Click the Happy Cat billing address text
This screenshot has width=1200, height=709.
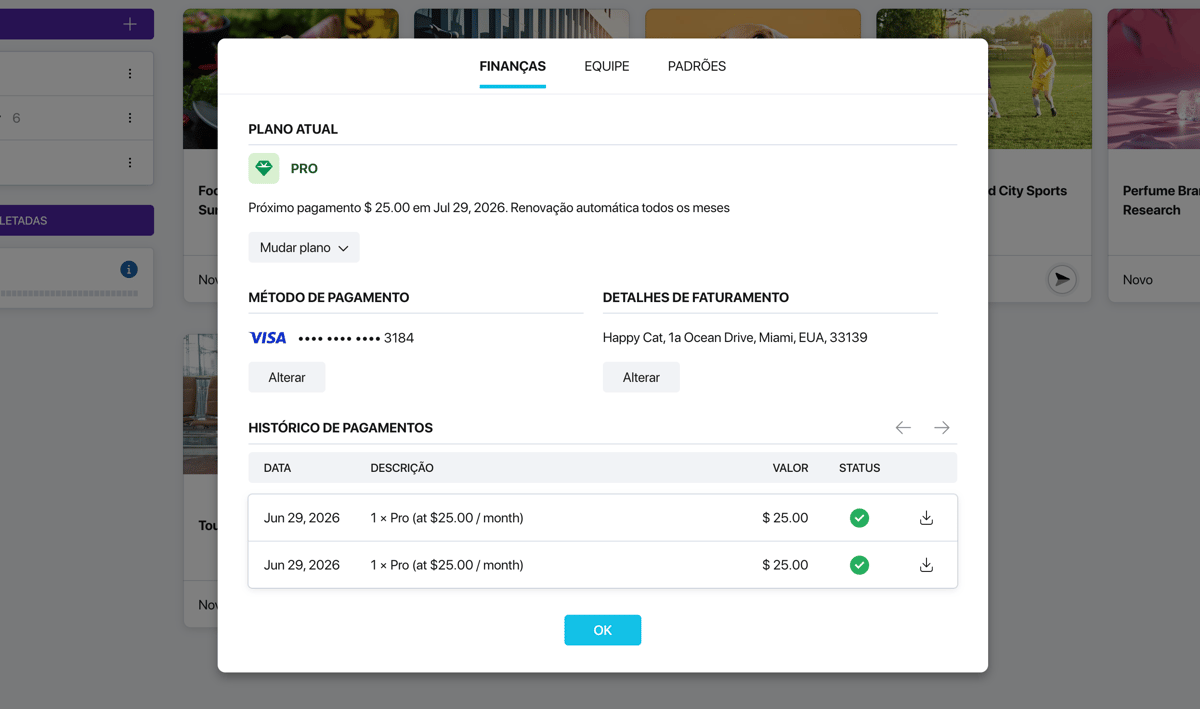point(735,338)
